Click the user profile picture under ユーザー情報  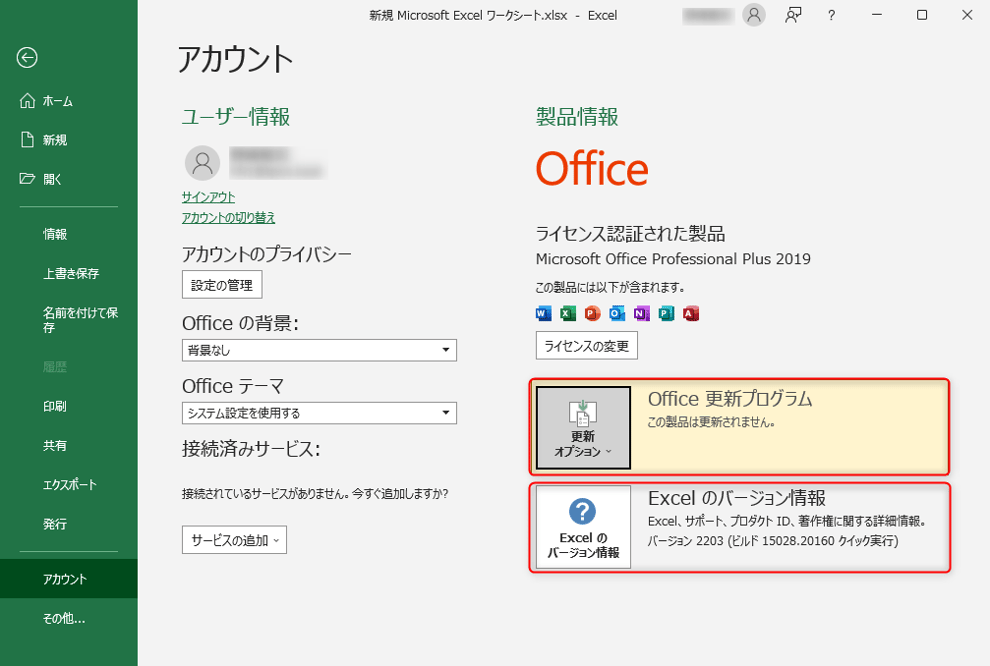[202, 163]
